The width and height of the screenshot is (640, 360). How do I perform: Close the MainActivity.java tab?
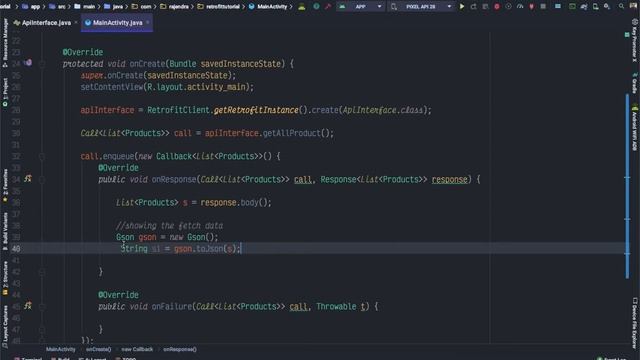(148, 22)
